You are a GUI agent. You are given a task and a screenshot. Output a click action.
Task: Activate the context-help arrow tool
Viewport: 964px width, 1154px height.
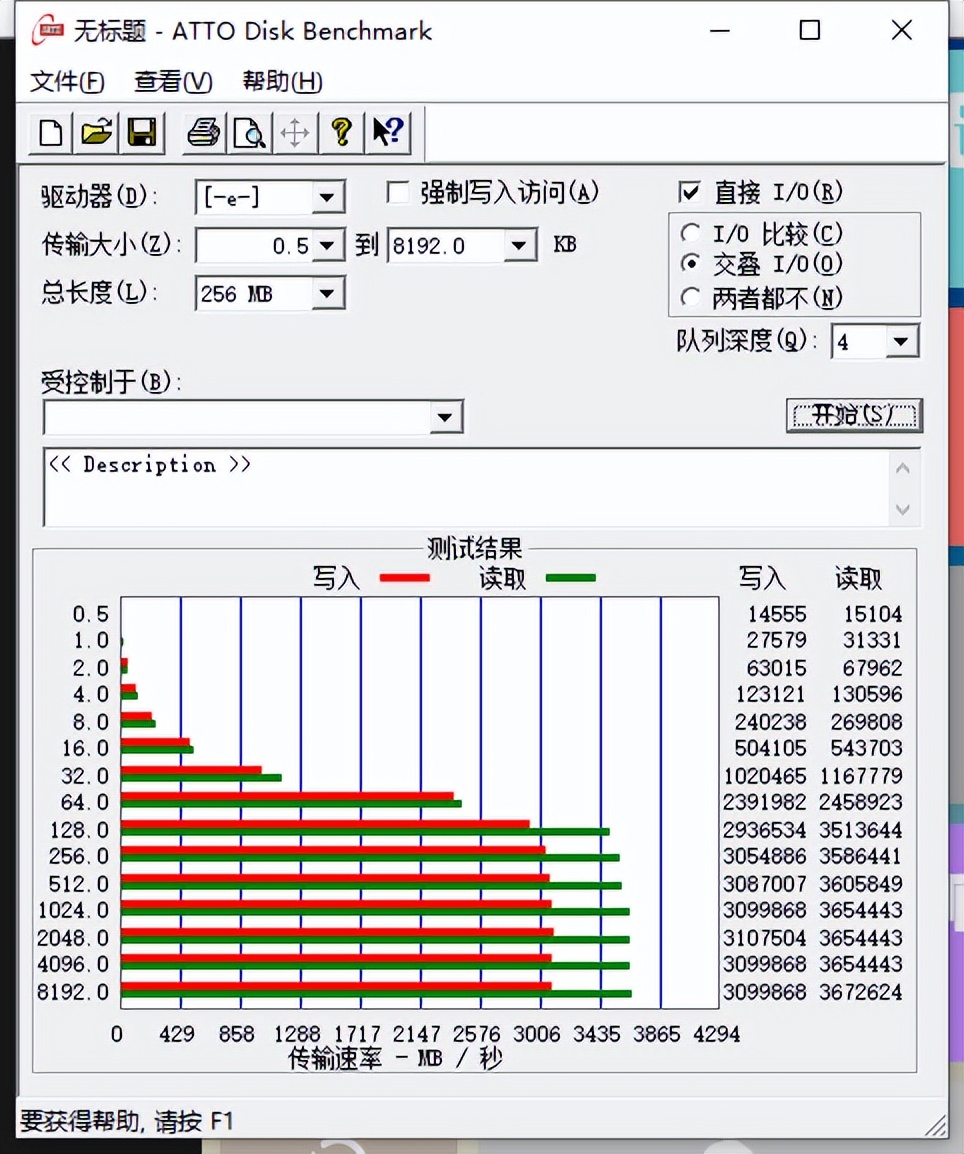coord(388,132)
